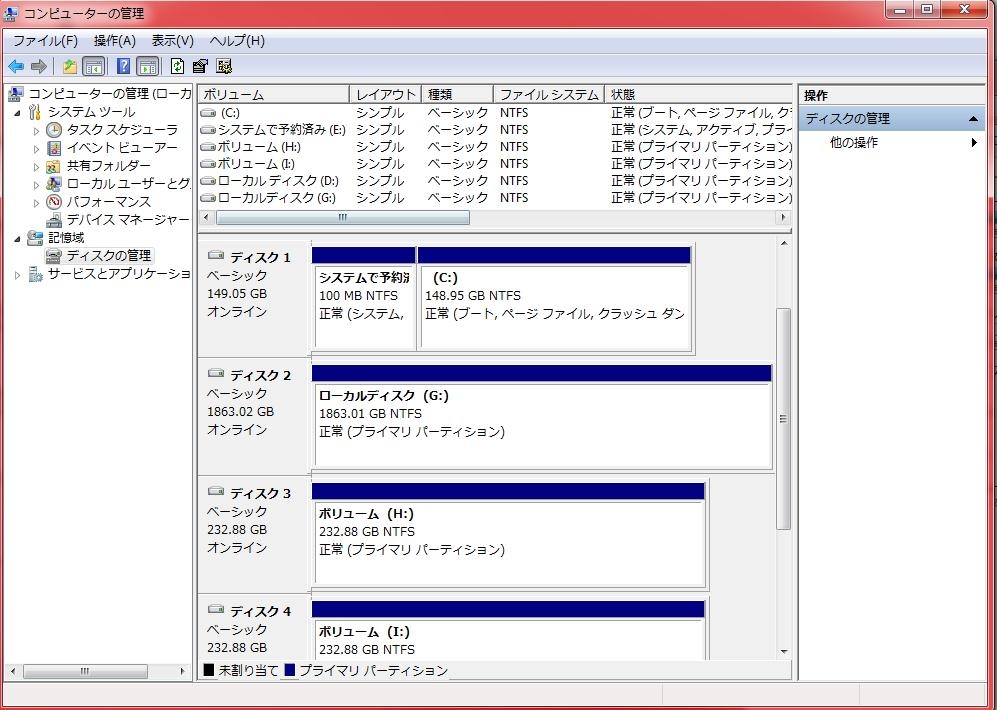Expand the タスク スケジューラ node arrow

[x=36, y=131]
